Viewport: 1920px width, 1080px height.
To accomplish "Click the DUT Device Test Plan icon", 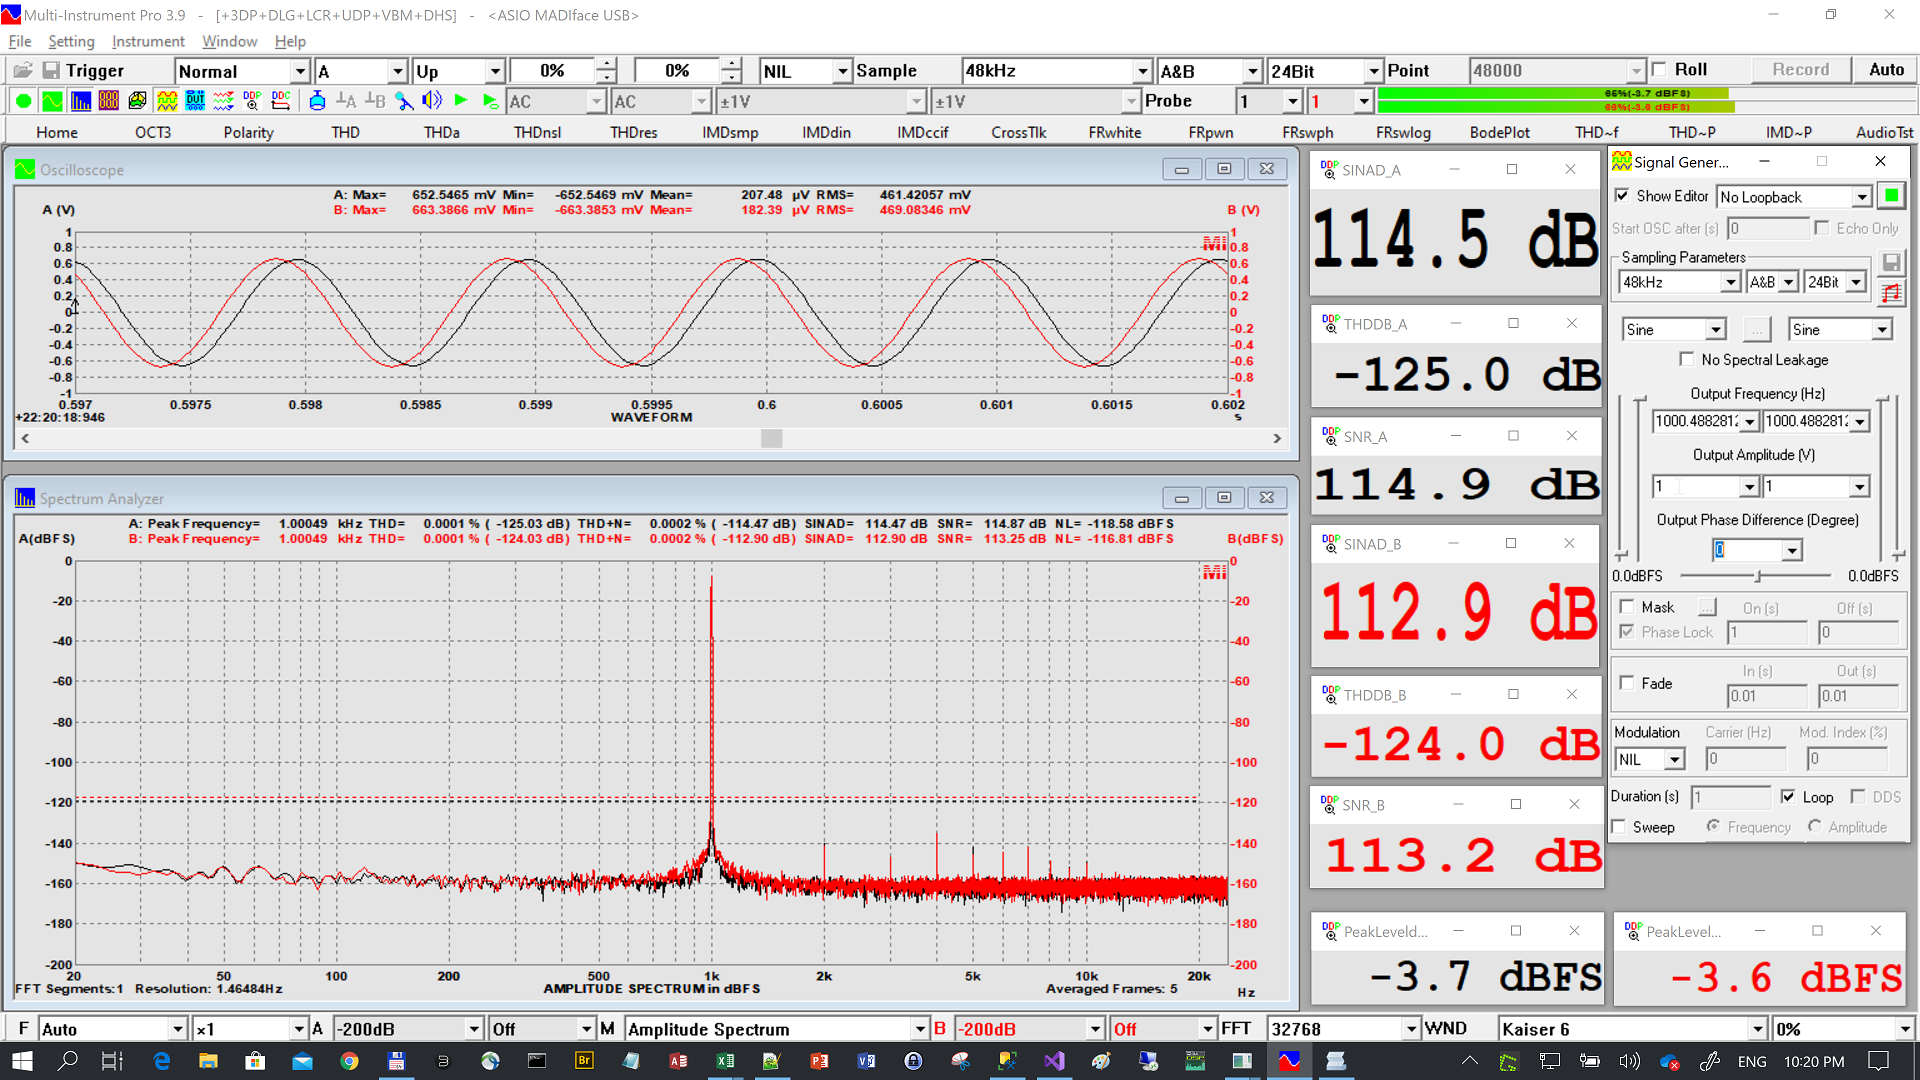I will (195, 101).
